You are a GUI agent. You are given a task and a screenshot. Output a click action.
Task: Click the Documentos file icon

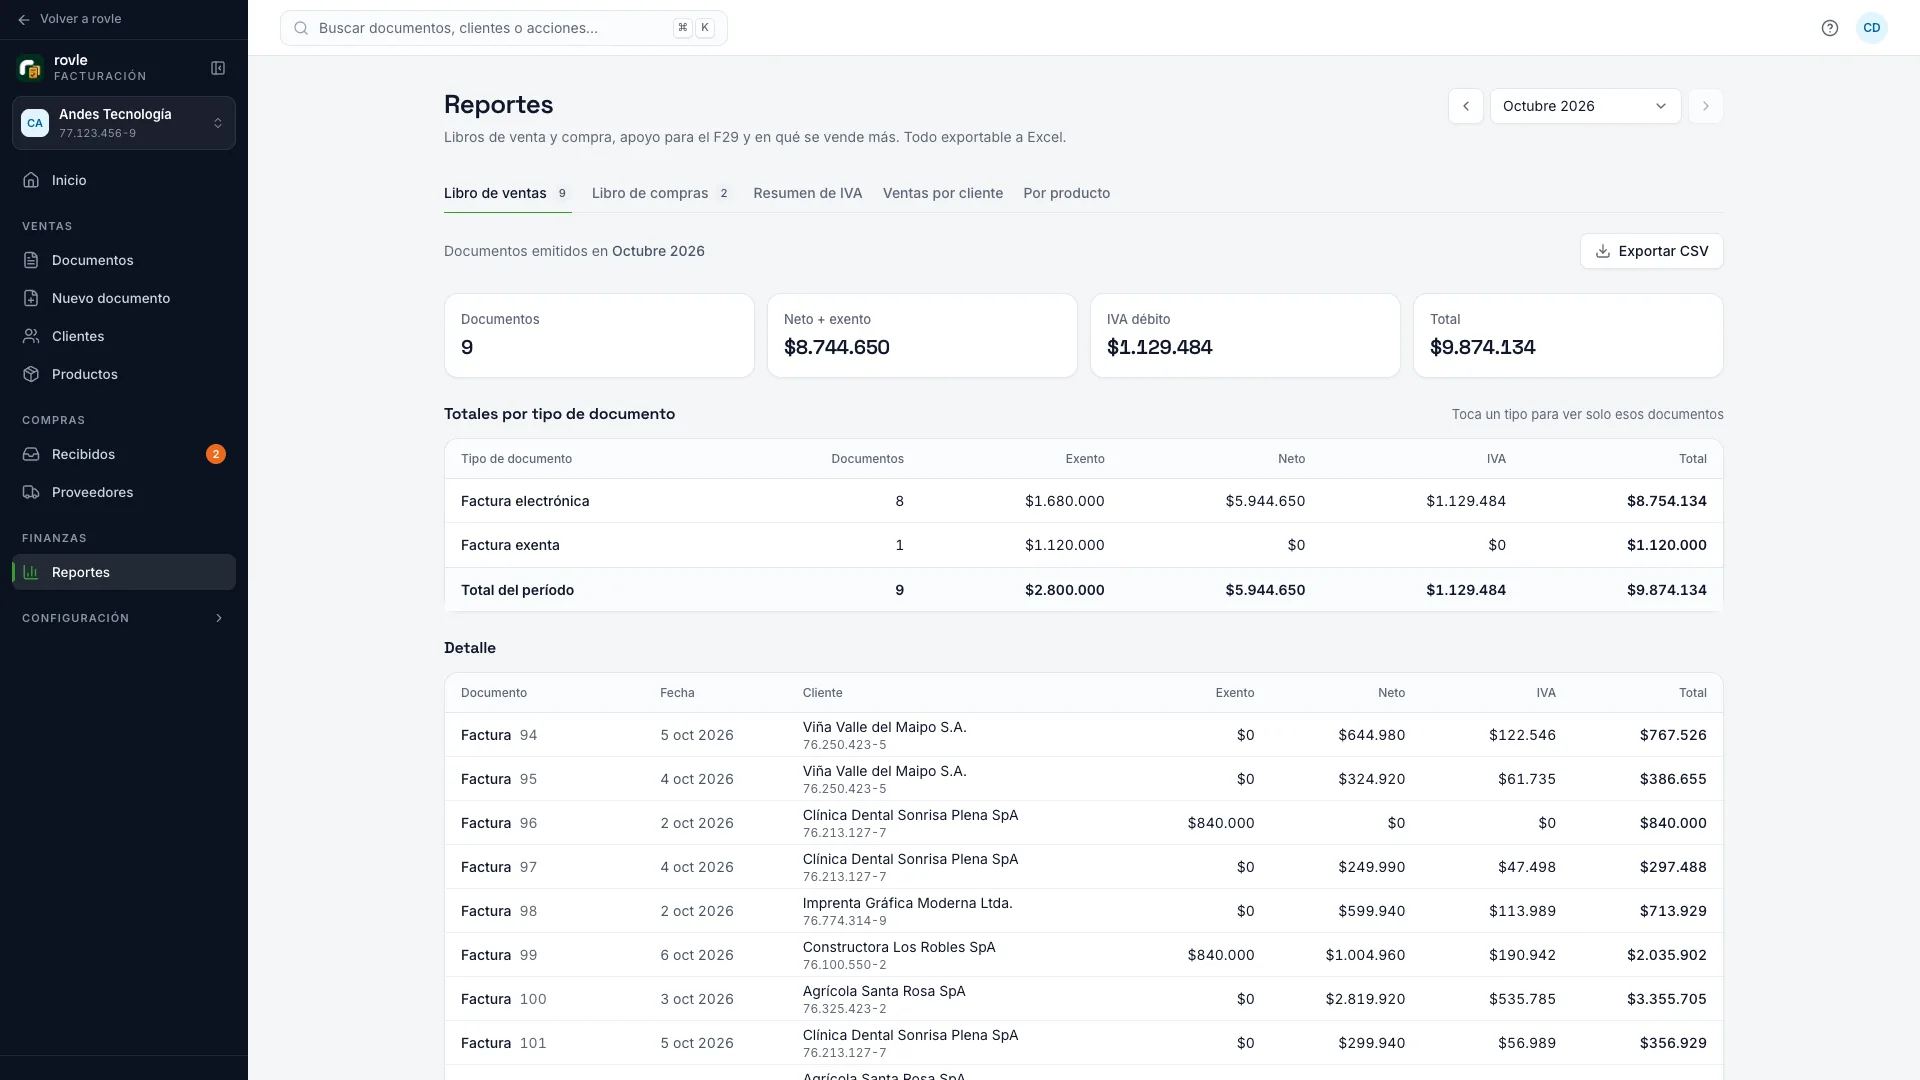[31, 260]
